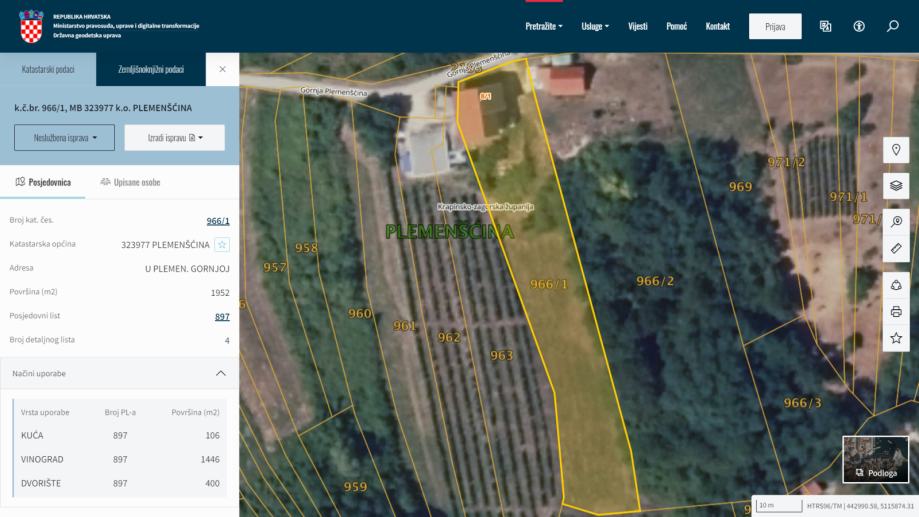The image size is (919, 517).
Task: Select the ruler measurement tool
Action: pyautogui.click(x=896, y=249)
